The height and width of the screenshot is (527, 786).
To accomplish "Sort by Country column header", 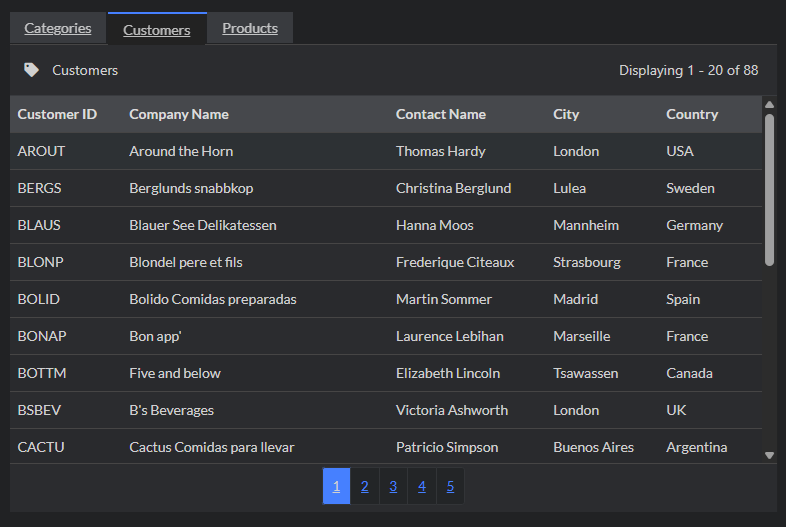I will 692,114.
